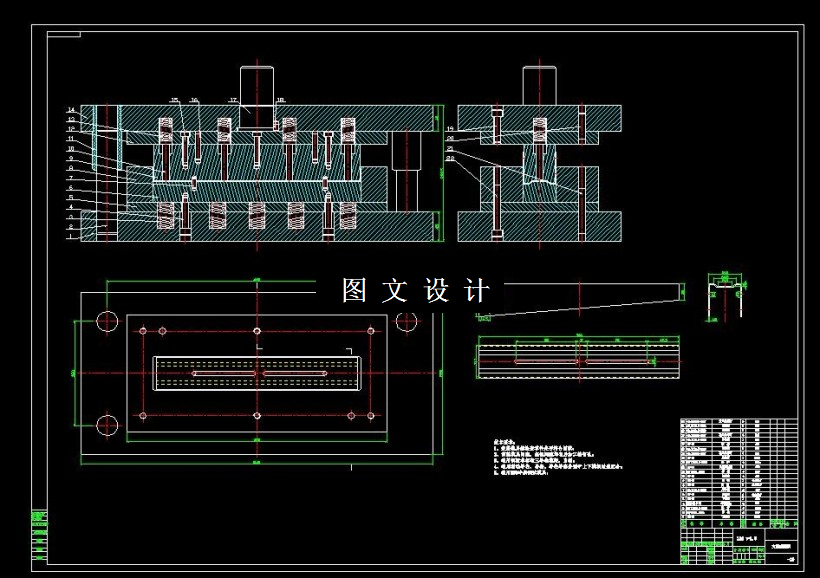Pick upper-right guide pillar circle in plan view

click(x=406, y=321)
